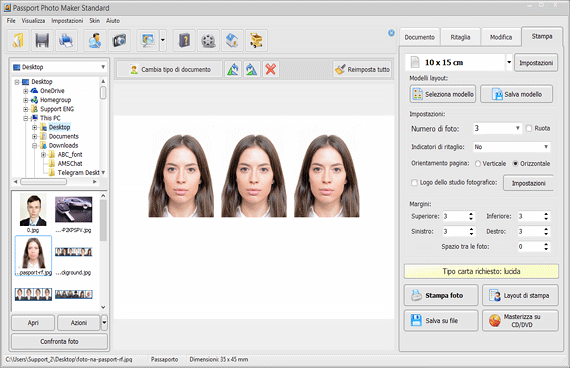
Task: Select the 0.jpg man photo thumbnail
Action: 33,213
